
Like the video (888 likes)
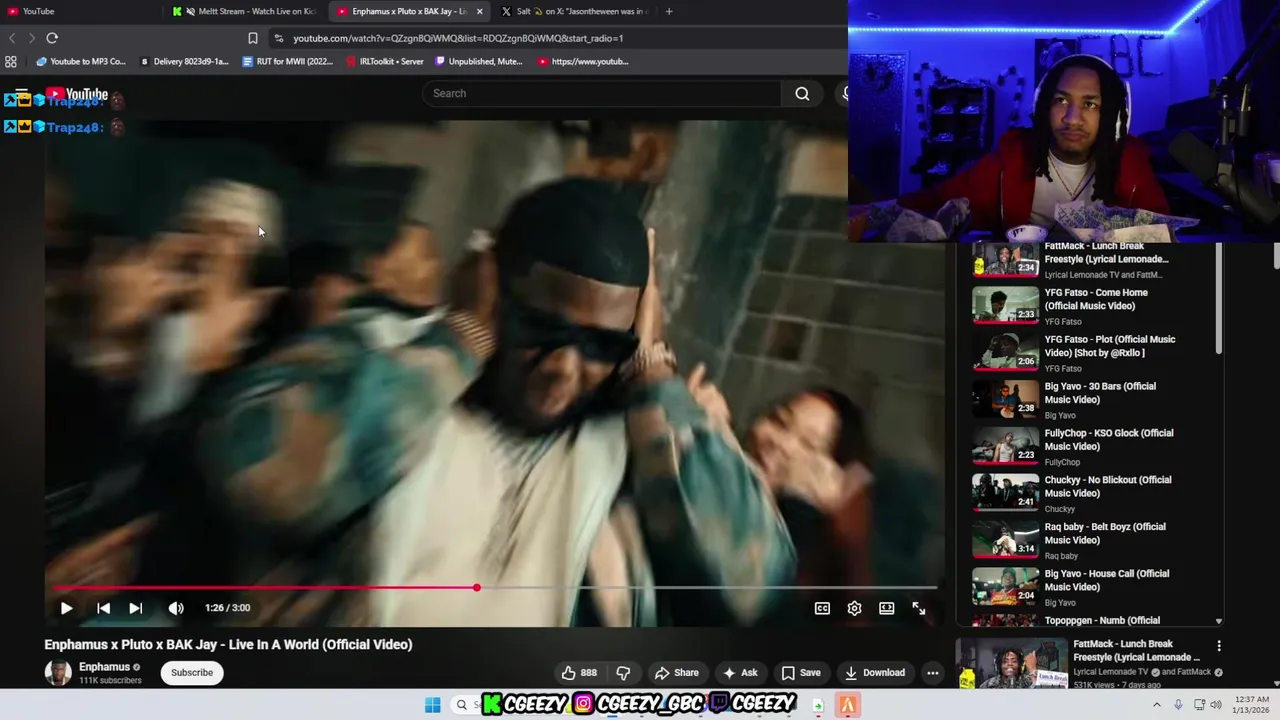(580, 673)
